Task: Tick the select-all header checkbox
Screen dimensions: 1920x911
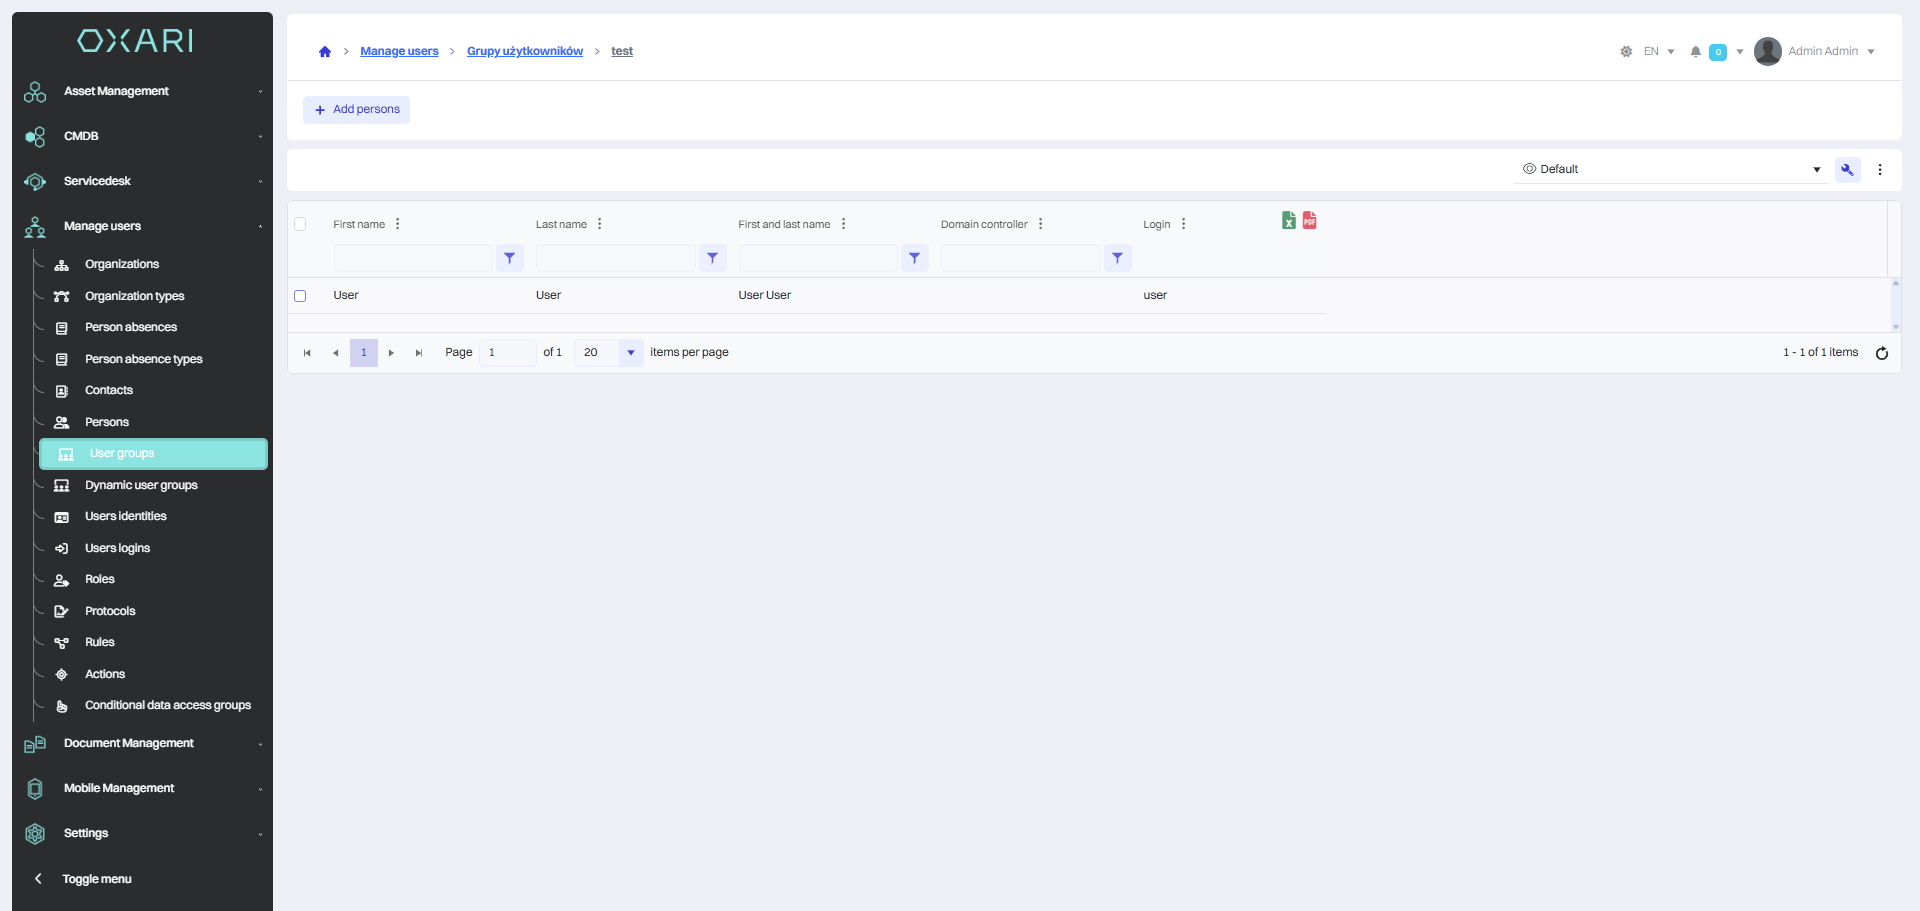Action: (300, 224)
